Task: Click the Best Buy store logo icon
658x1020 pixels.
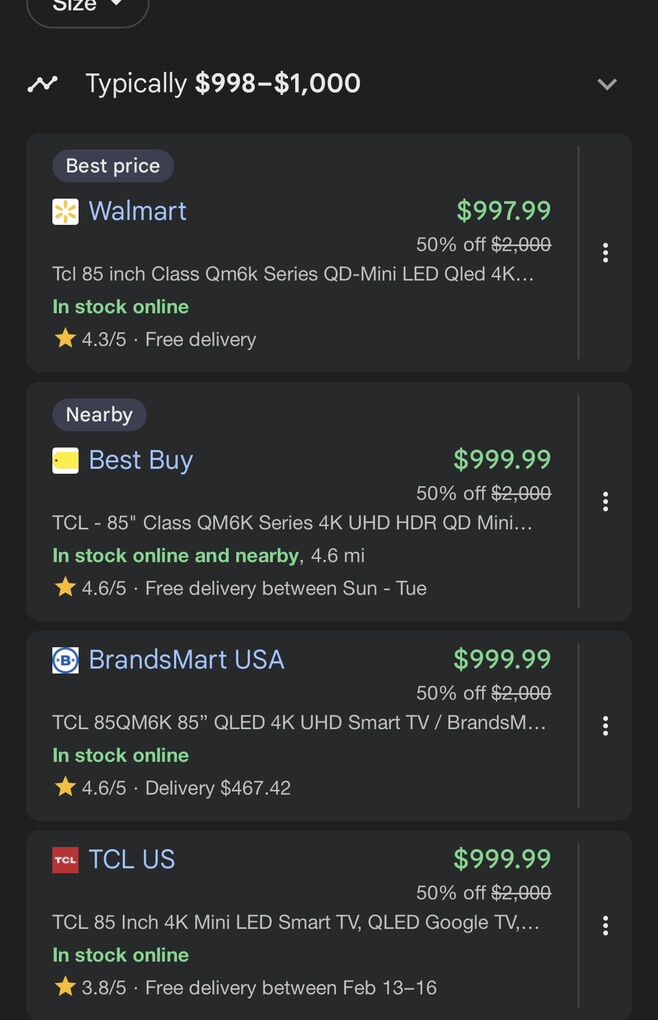Action: point(65,461)
